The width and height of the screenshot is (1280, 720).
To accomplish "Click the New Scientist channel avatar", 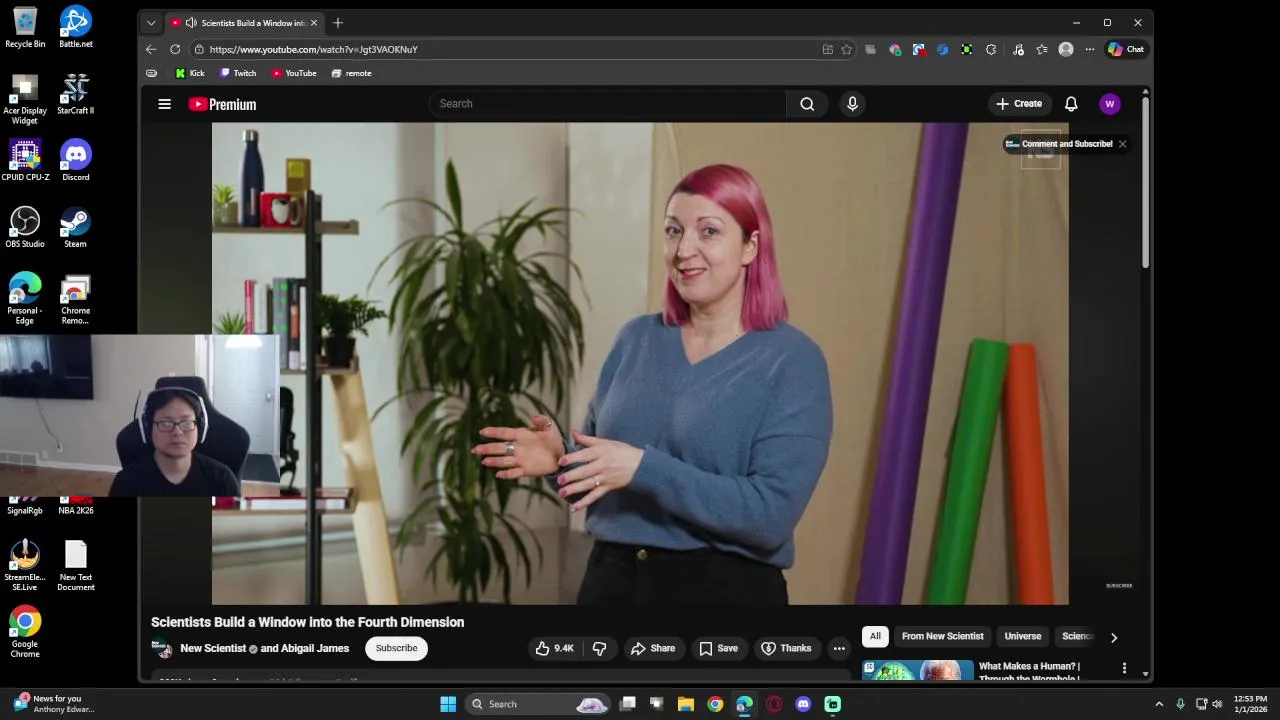I will pyautogui.click(x=161, y=648).
